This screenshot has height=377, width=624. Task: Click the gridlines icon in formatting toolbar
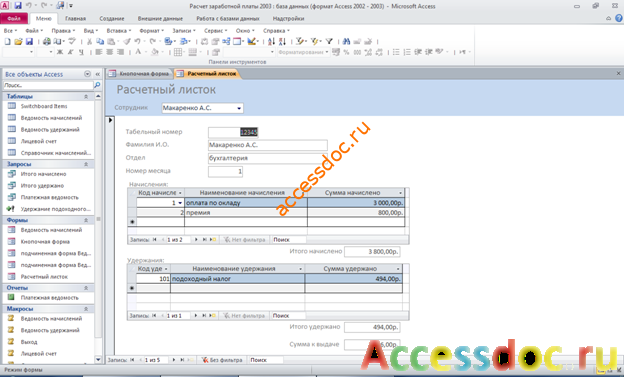tap(178, 52)
